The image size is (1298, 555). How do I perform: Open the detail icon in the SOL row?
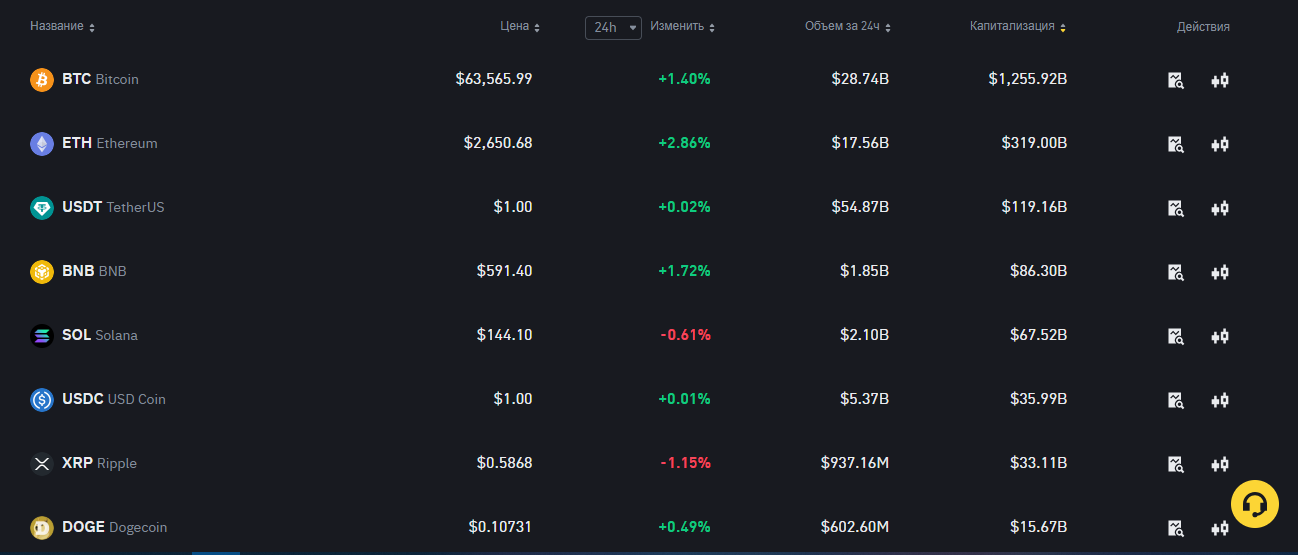coord(1176,336)
